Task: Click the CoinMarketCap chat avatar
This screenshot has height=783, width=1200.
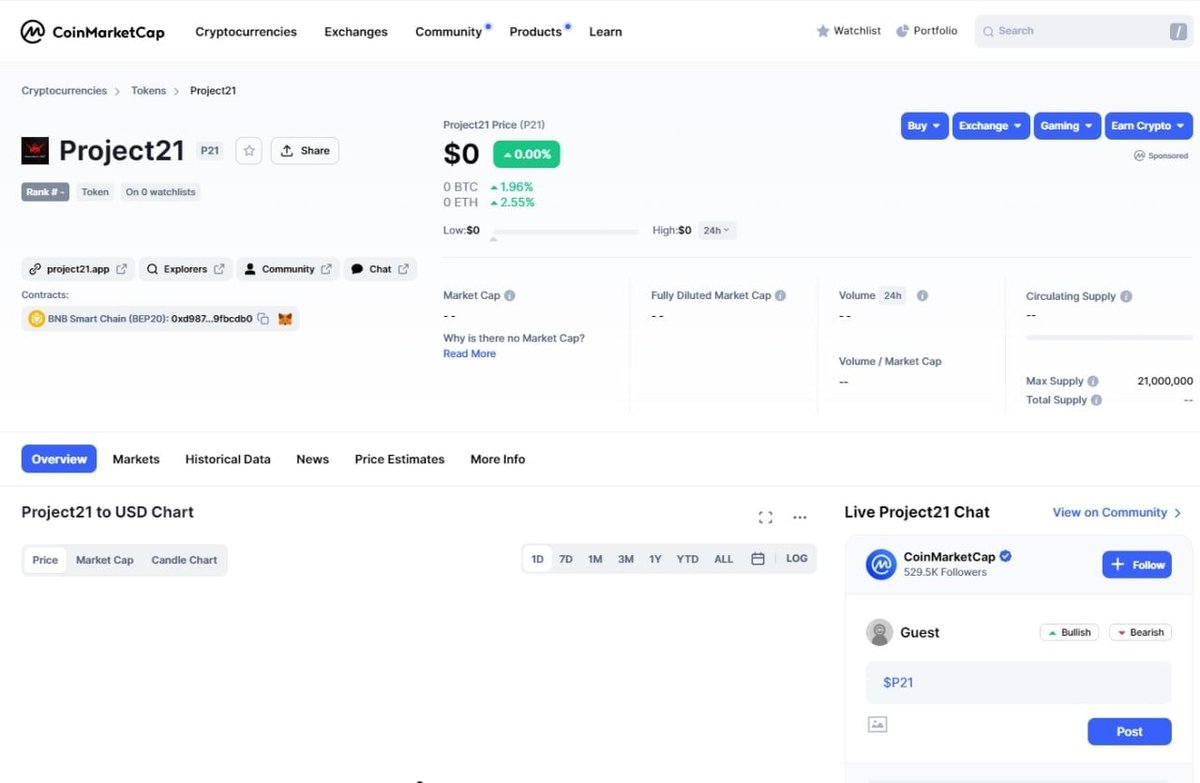Action: coord(881,565)
